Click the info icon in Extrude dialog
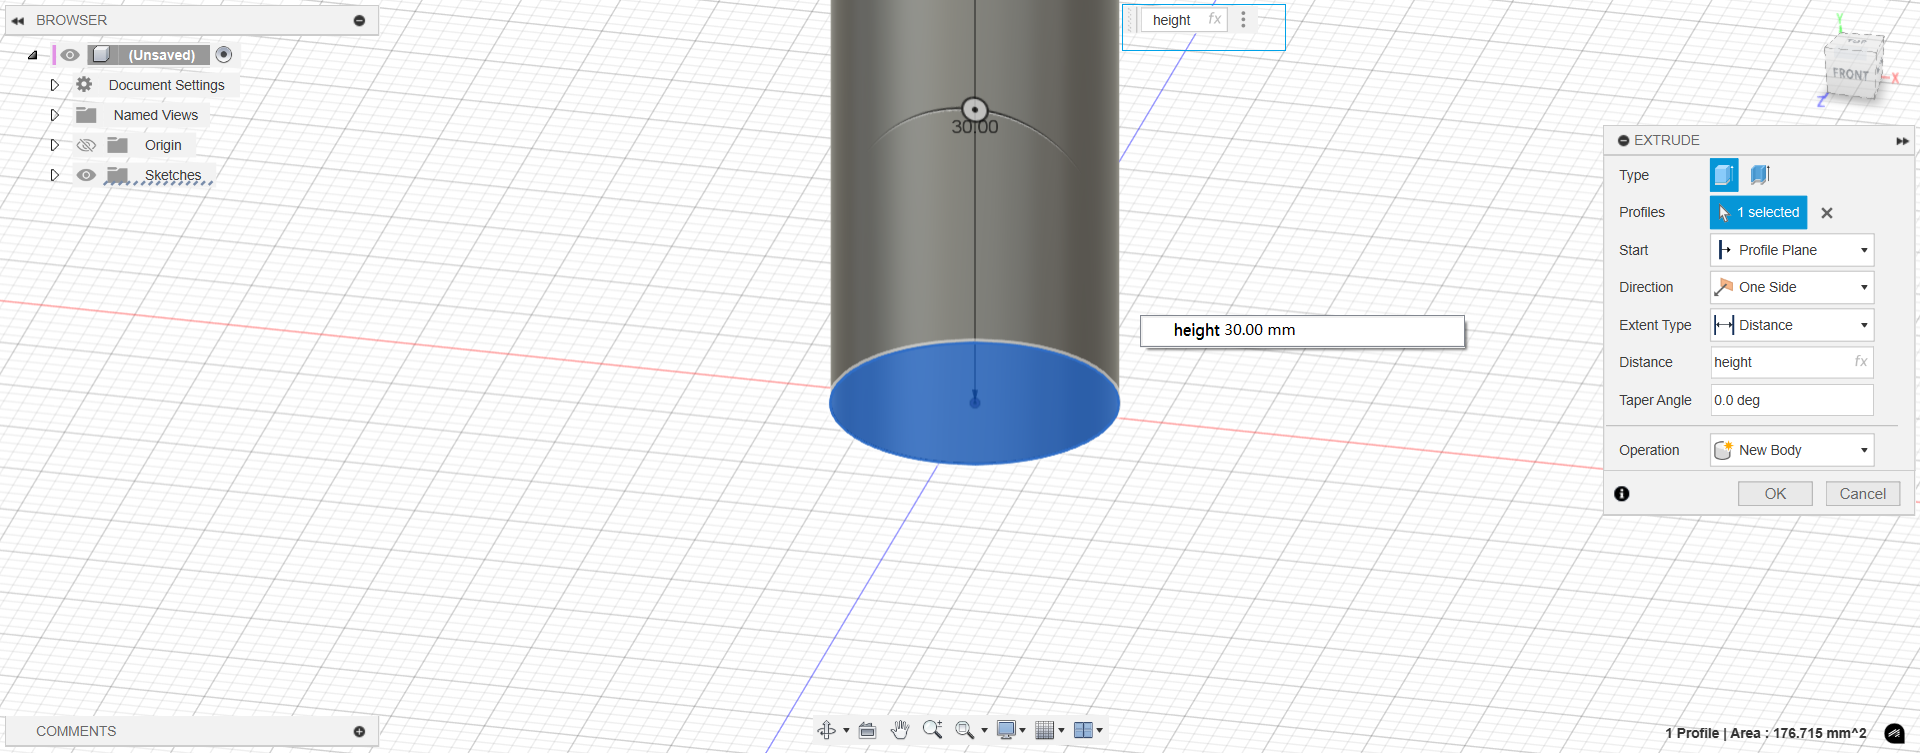This screenshot has height=753, width=1920. (1622, 494)
